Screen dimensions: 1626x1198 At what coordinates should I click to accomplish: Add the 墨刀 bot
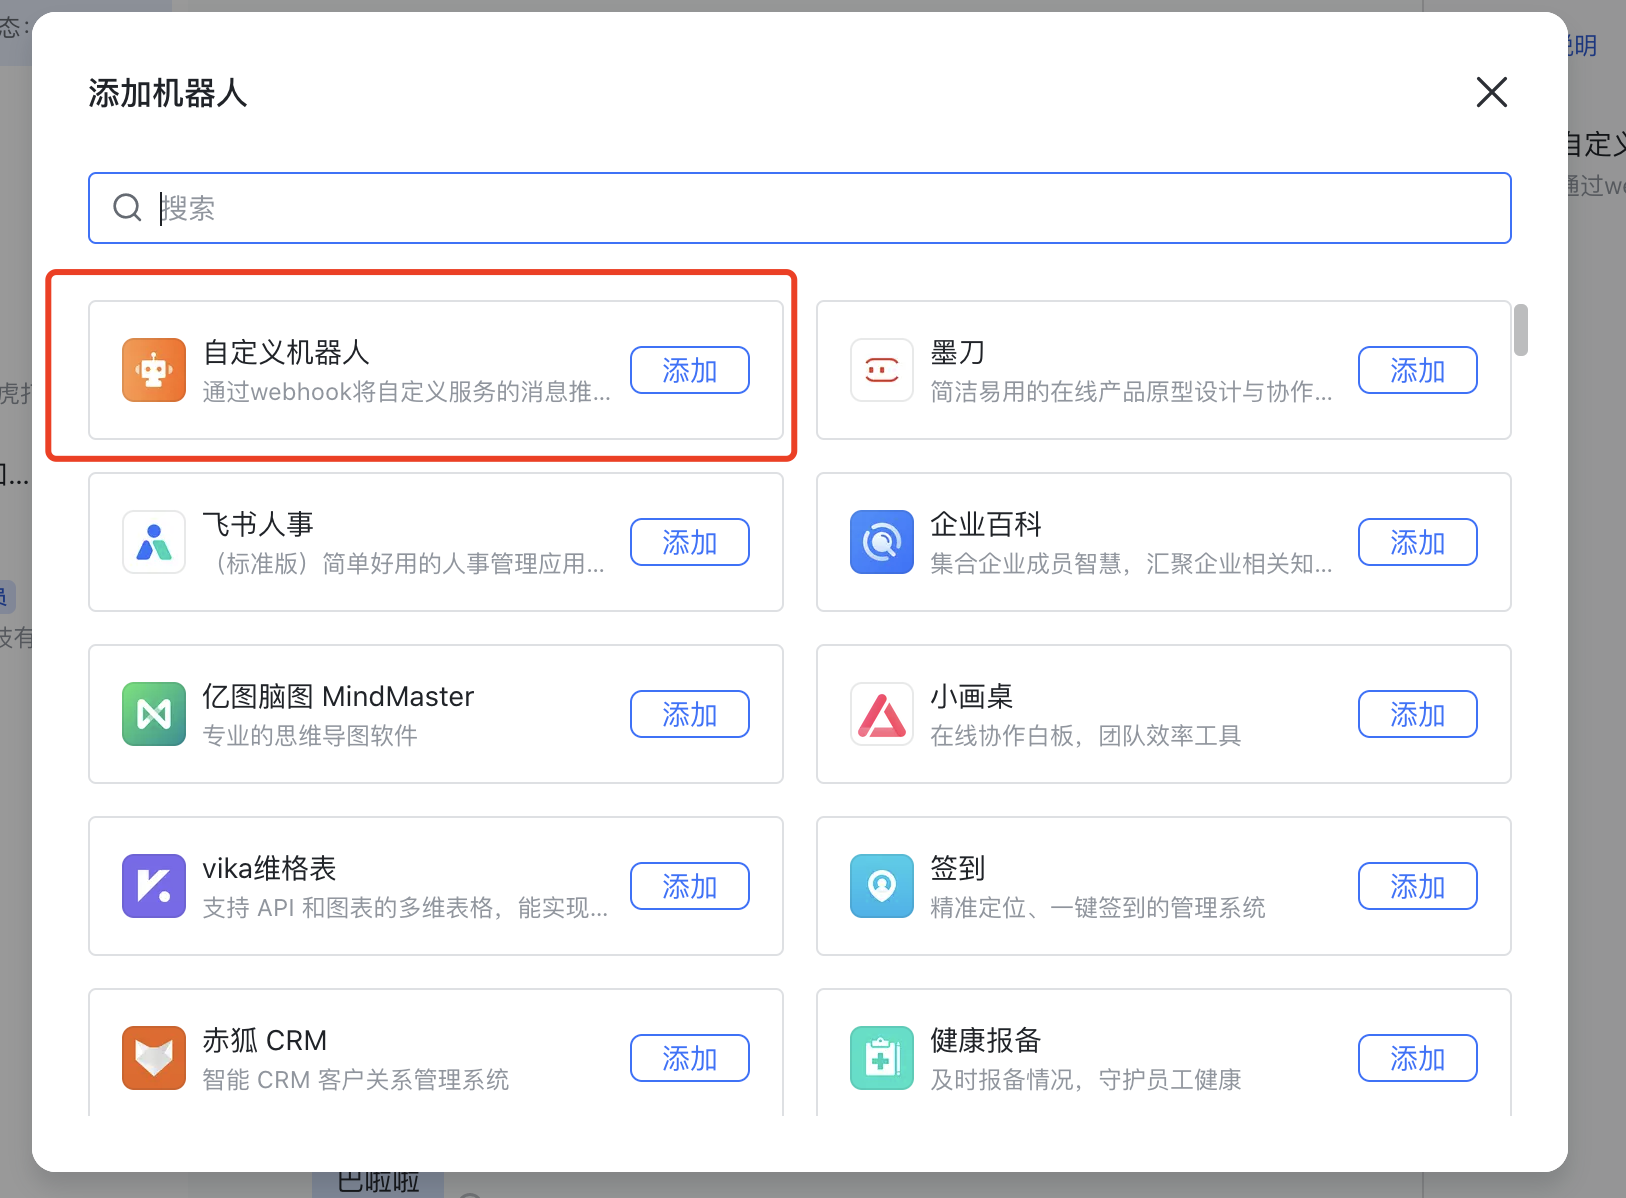click(1418, 370)
